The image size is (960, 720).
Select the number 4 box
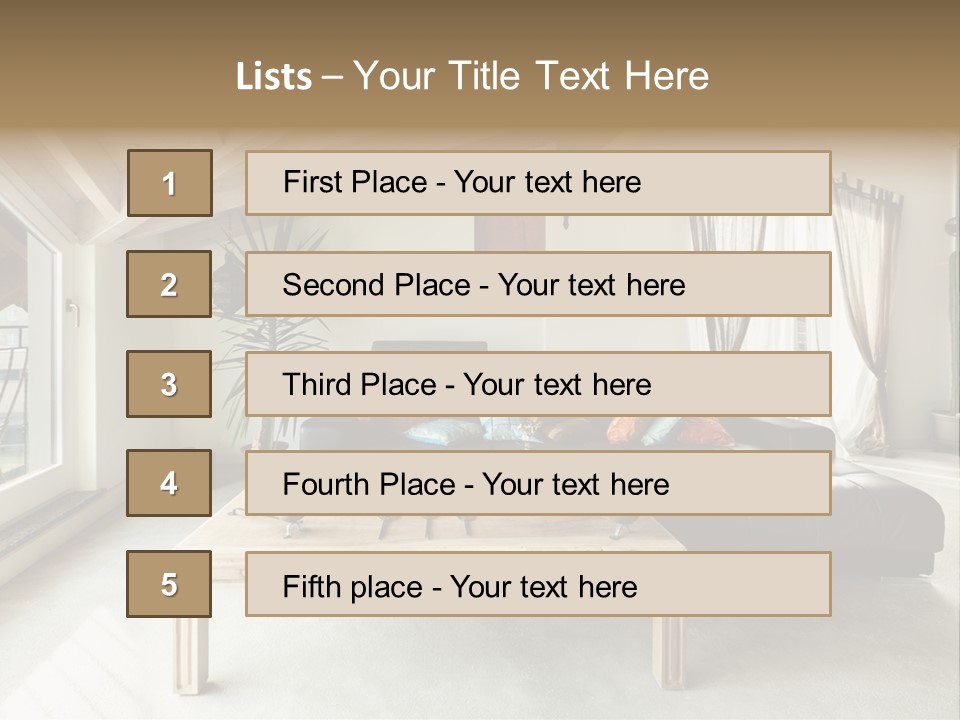170,483
